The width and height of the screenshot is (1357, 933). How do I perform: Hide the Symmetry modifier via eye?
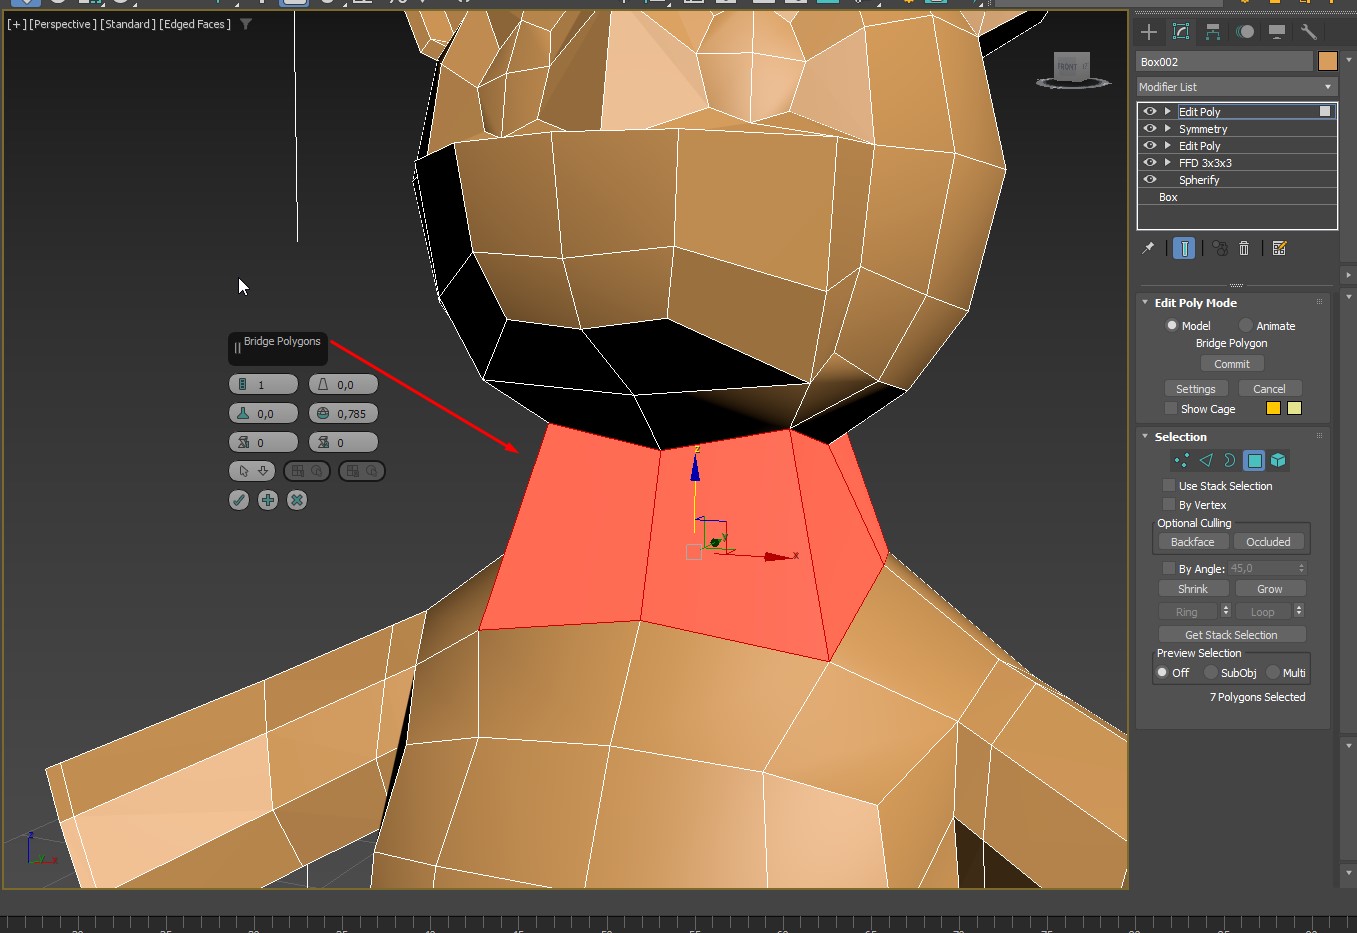[x=1150, y=129]
